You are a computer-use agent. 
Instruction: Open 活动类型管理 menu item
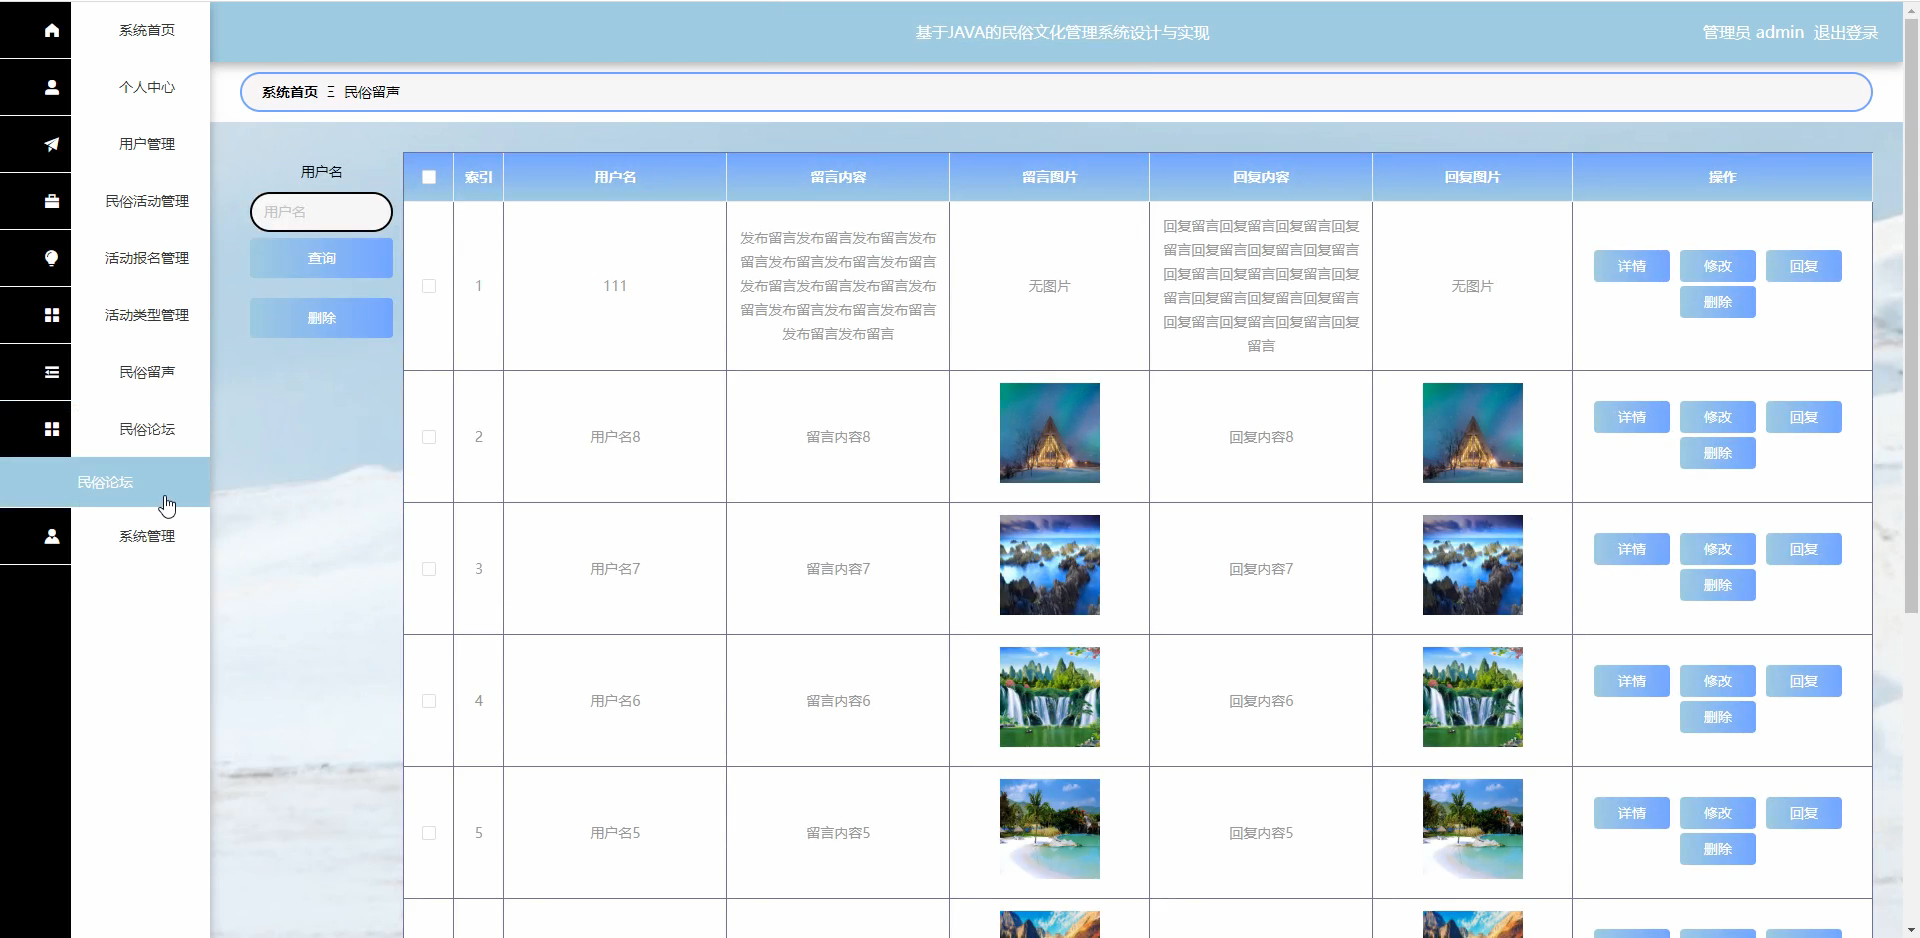click(147, 315)
